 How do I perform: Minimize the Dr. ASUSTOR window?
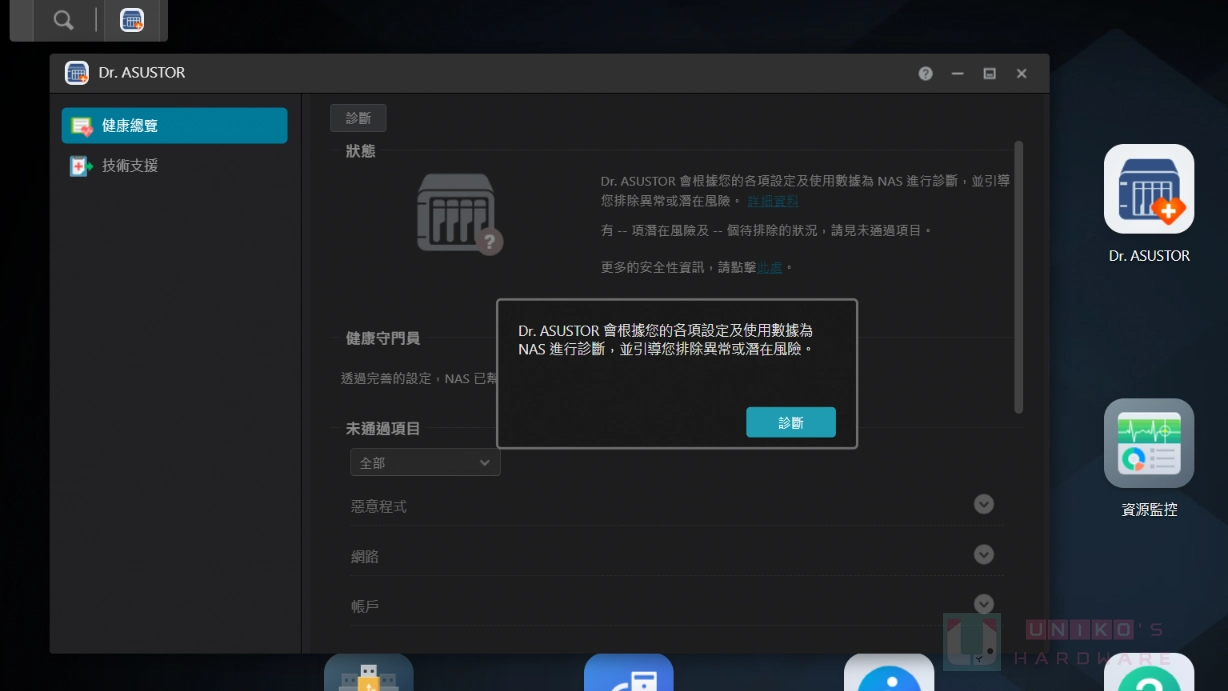click(958, 73)
